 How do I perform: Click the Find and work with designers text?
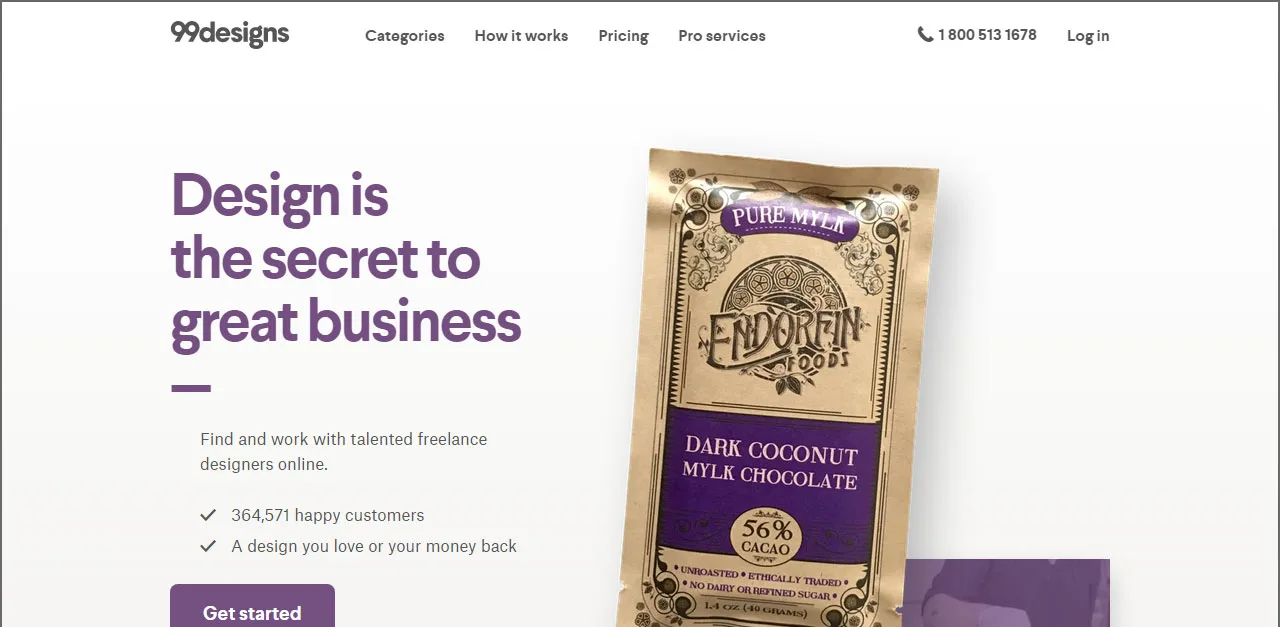344,451
